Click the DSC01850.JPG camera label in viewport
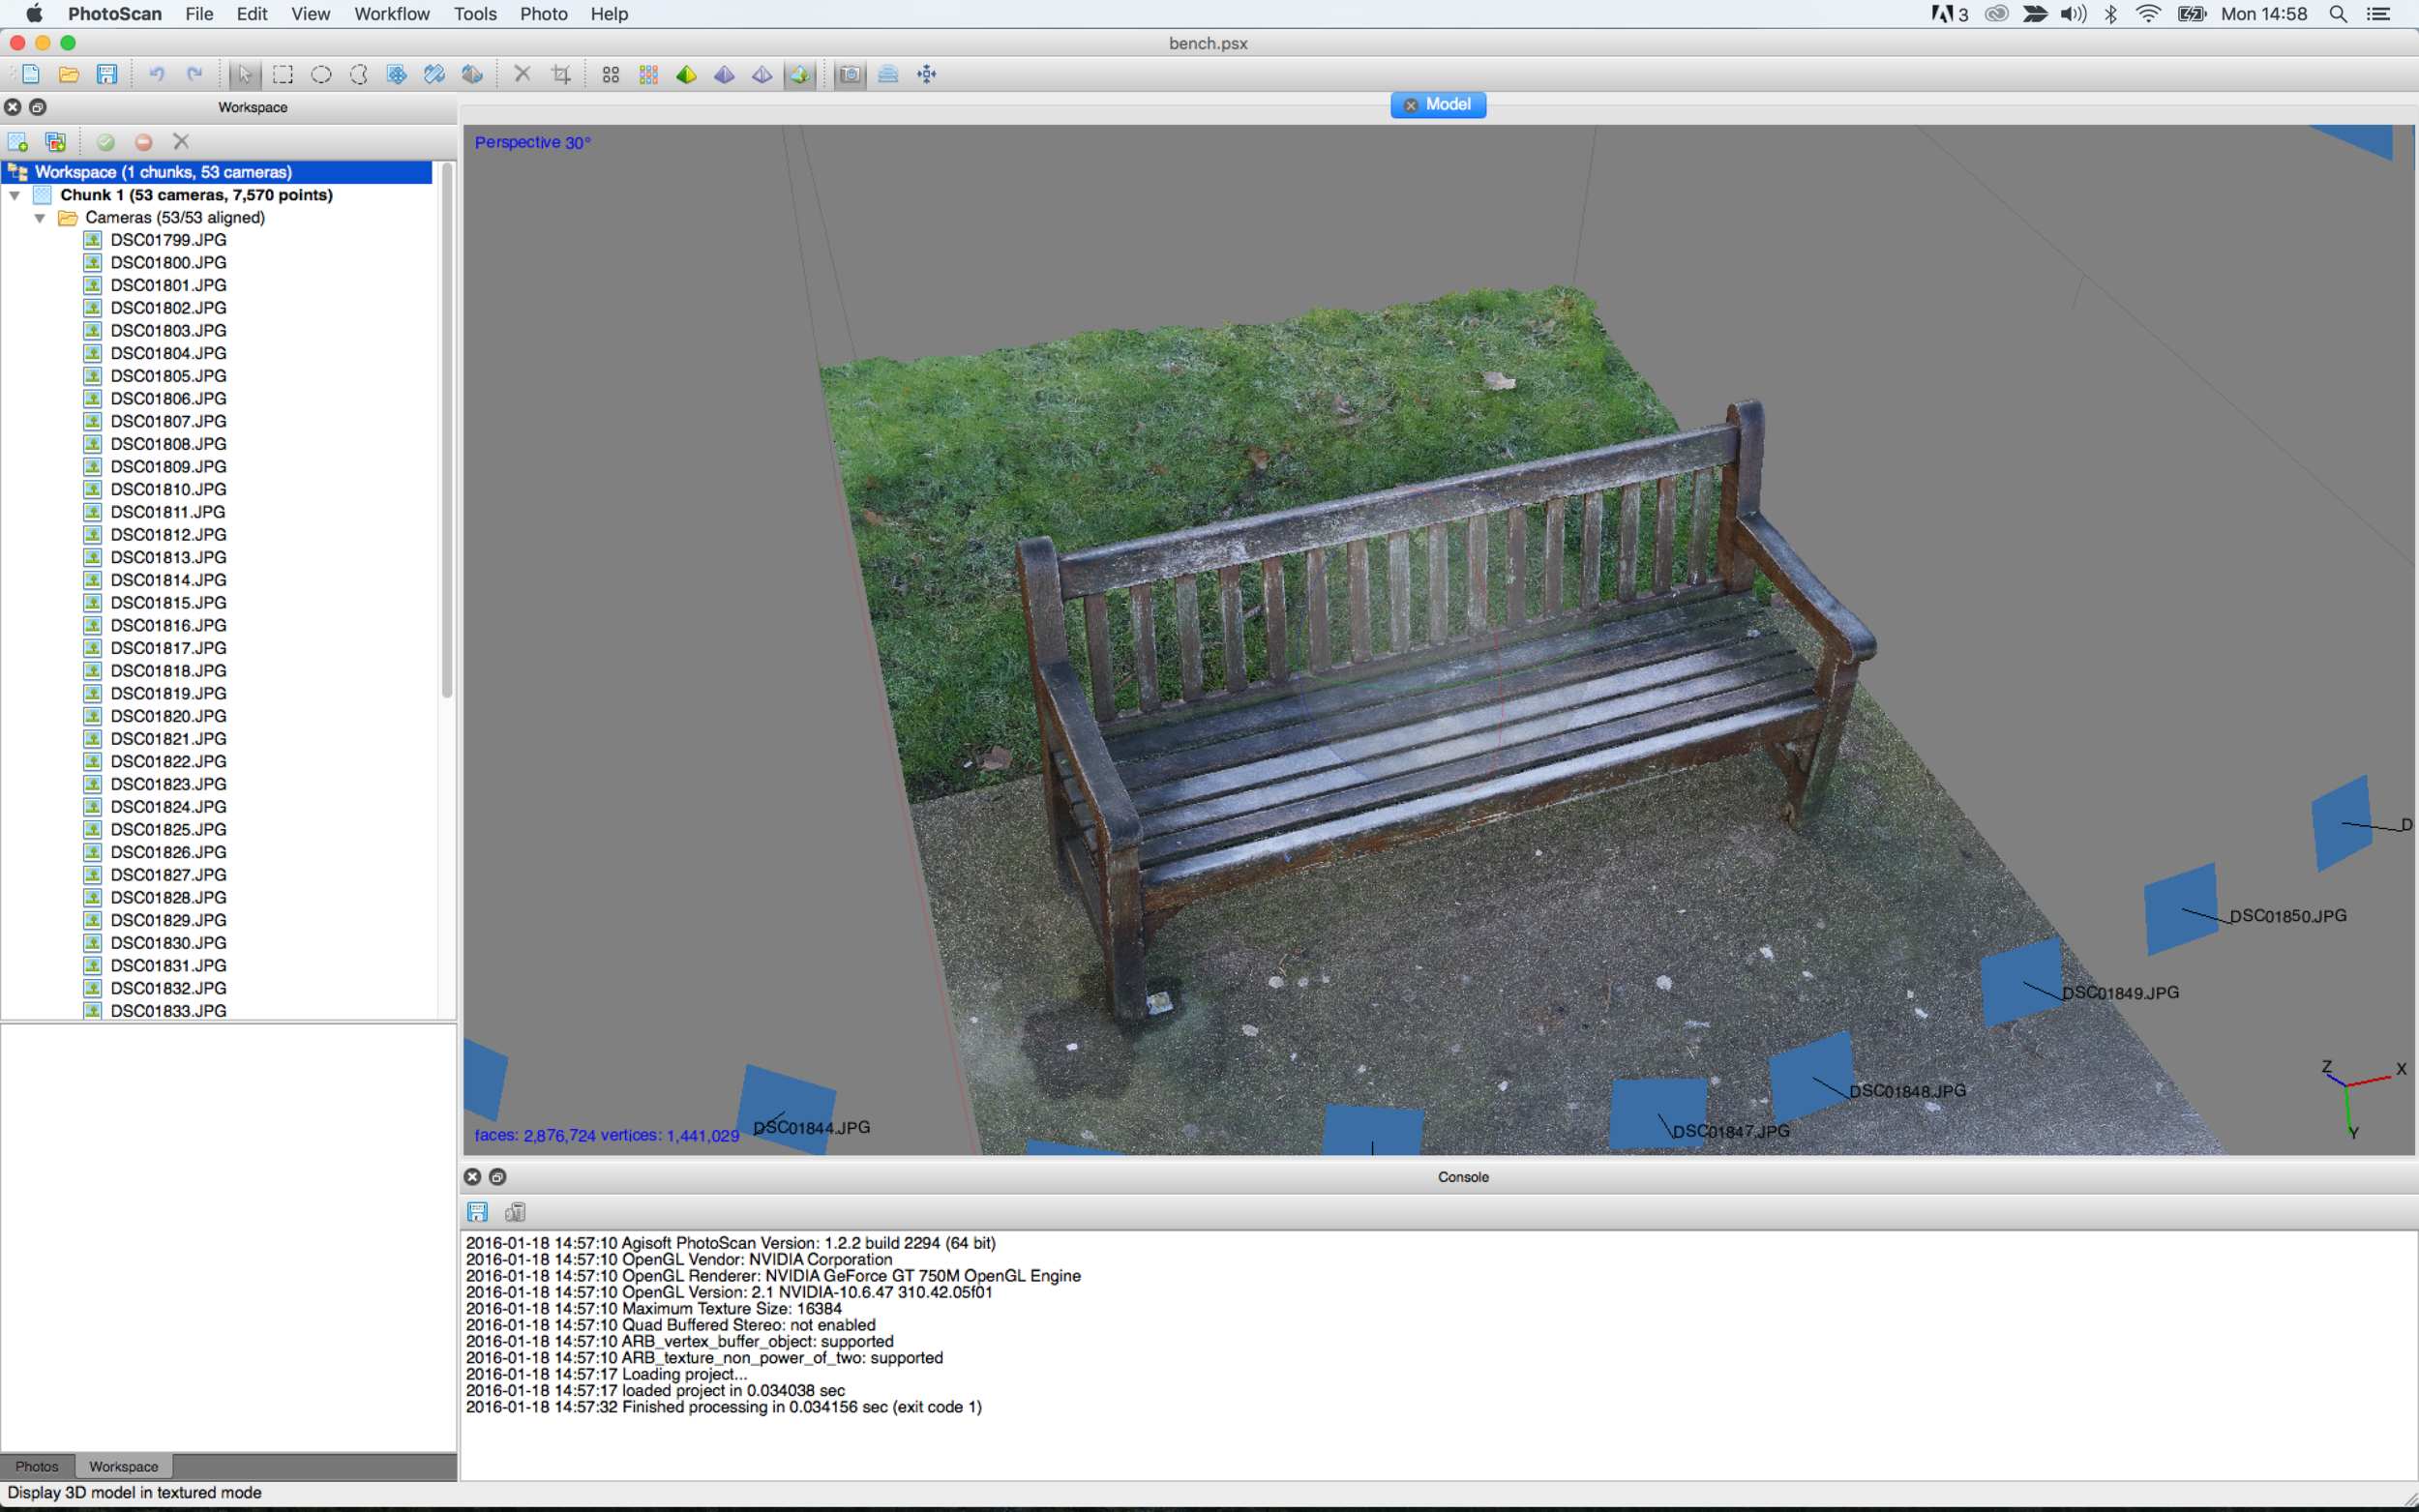Screen dimensions: 2419x1512 (x=2288, y=916)
